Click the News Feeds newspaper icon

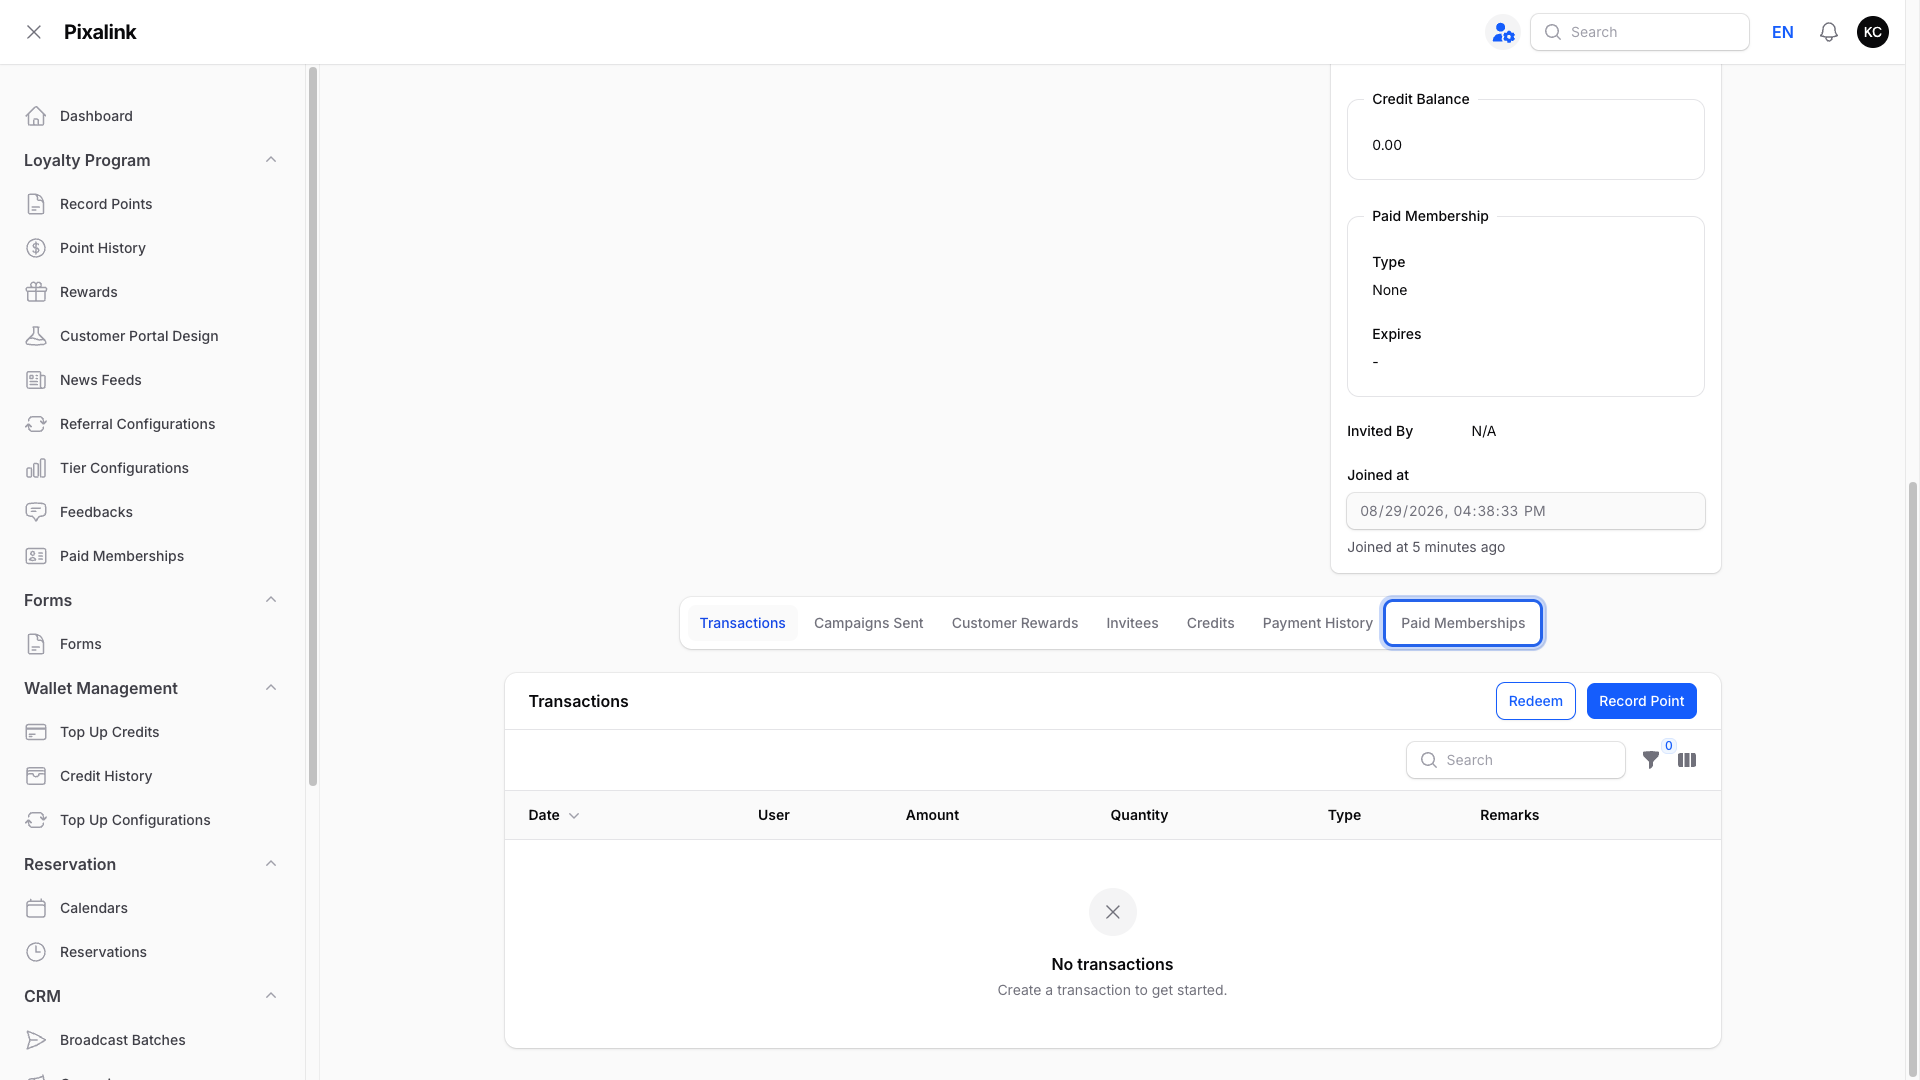pyautogui.click(x=36, y=380)
